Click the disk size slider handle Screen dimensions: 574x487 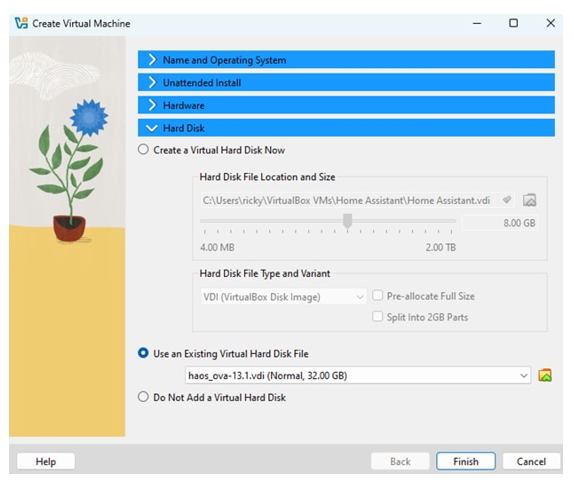(x=347, y=221)
